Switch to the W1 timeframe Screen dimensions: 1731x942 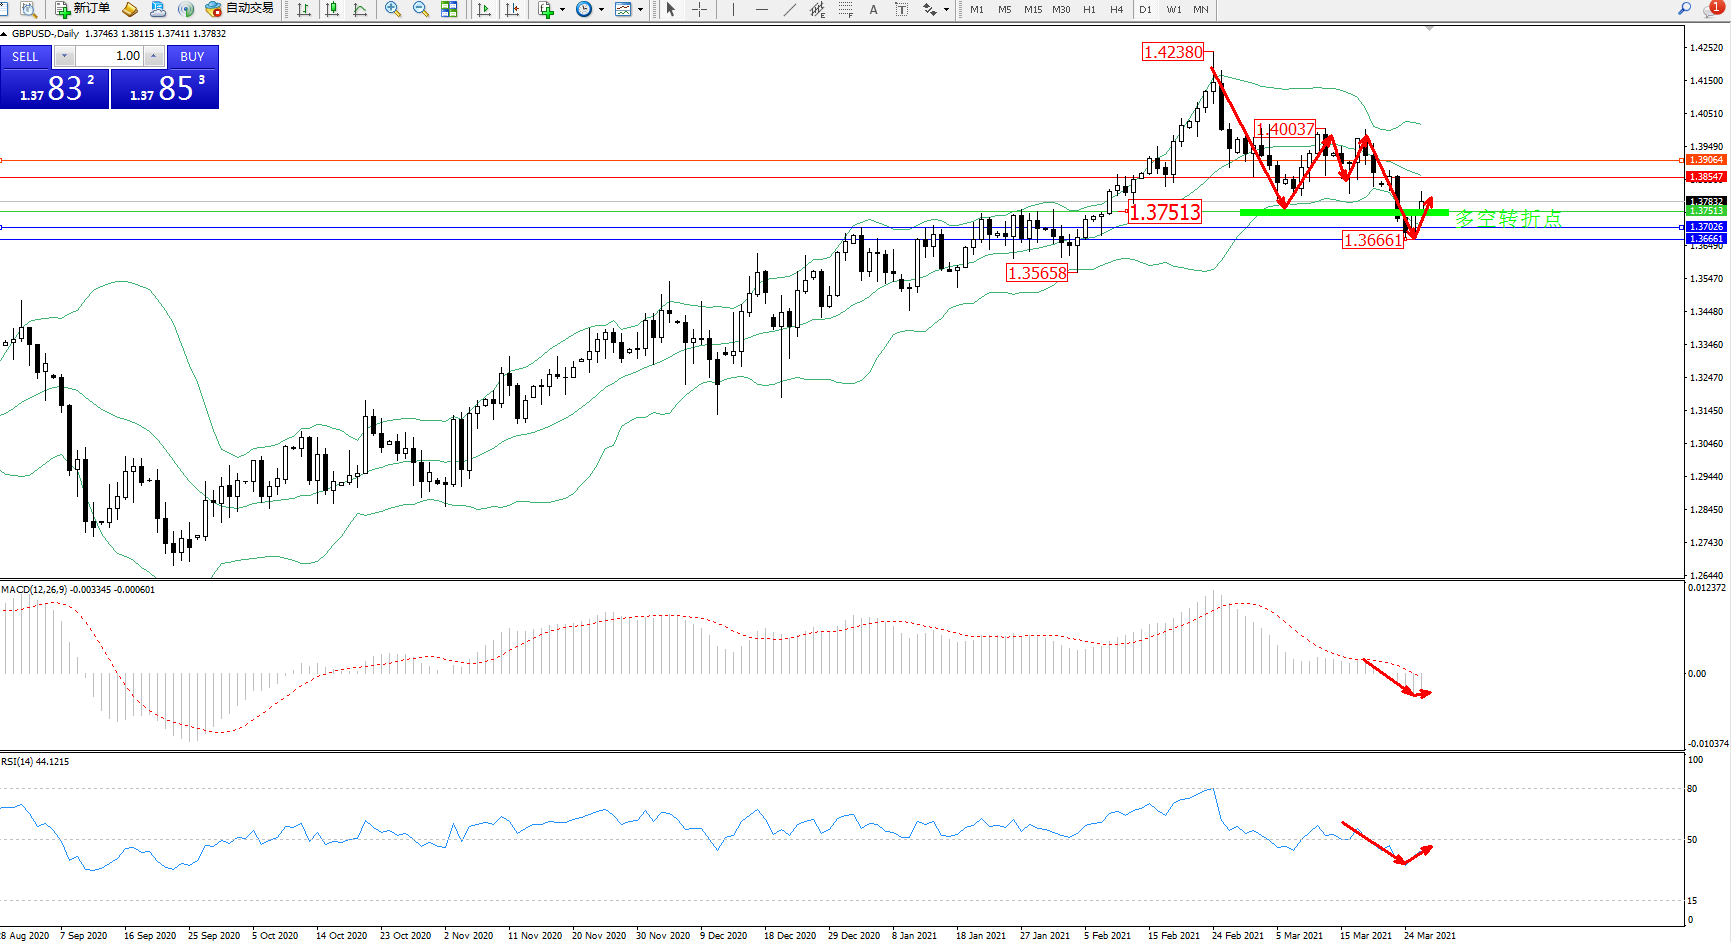[x=1173, y=9]
